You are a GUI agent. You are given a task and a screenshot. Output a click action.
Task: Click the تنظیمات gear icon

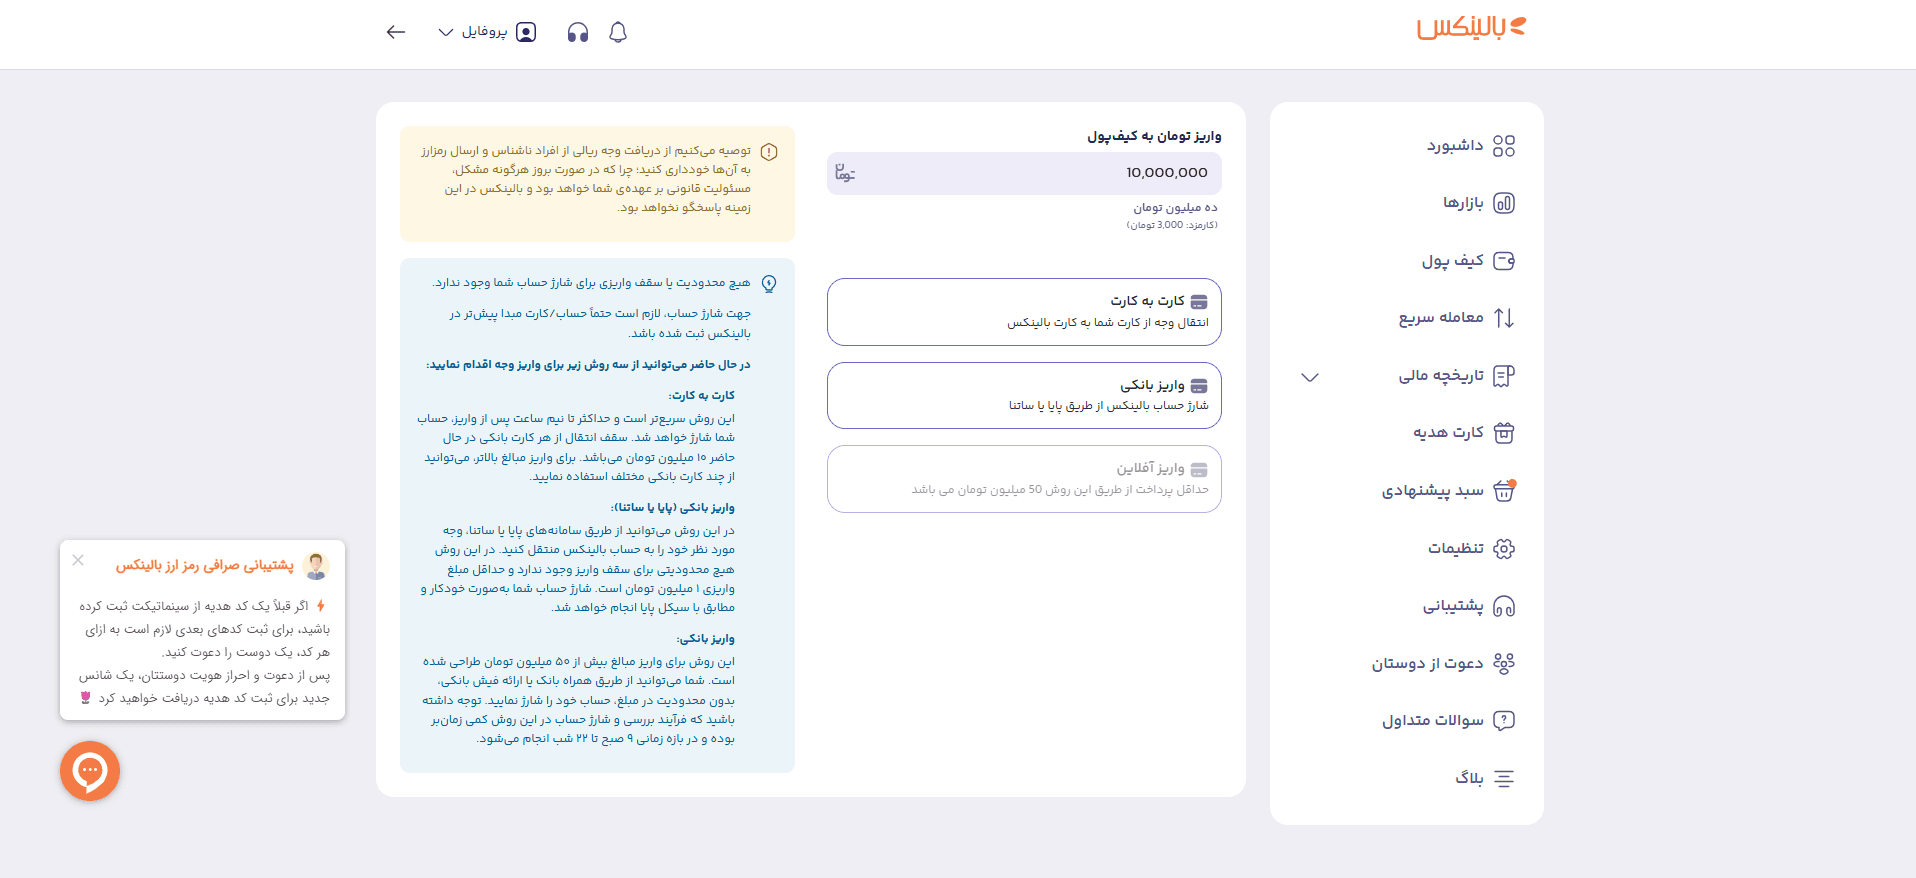pyautogui.click(x=1504, y=548)
